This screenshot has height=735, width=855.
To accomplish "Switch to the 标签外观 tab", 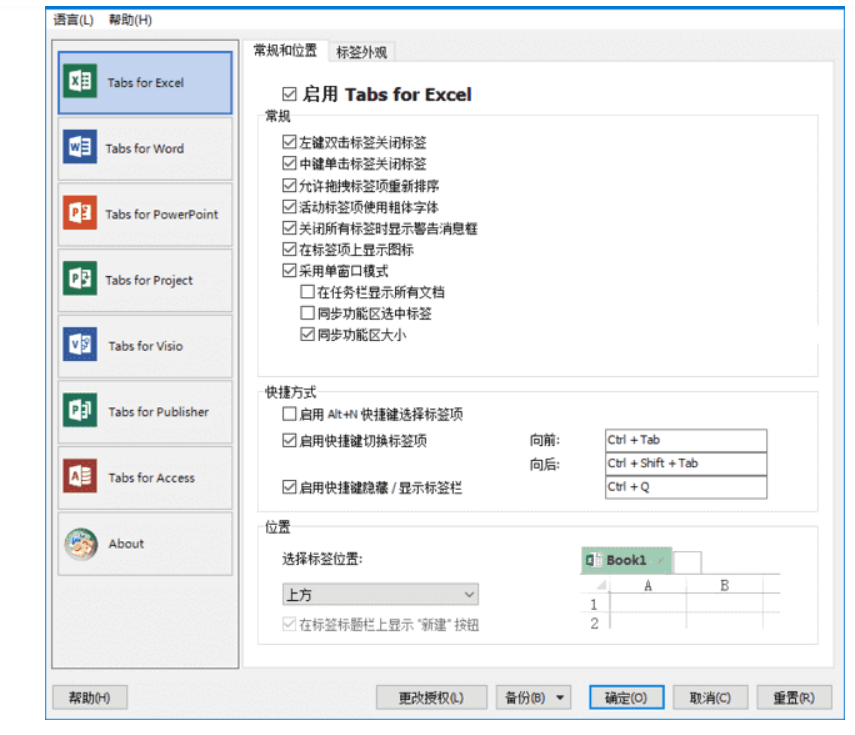I will click(x=361, y=52).
